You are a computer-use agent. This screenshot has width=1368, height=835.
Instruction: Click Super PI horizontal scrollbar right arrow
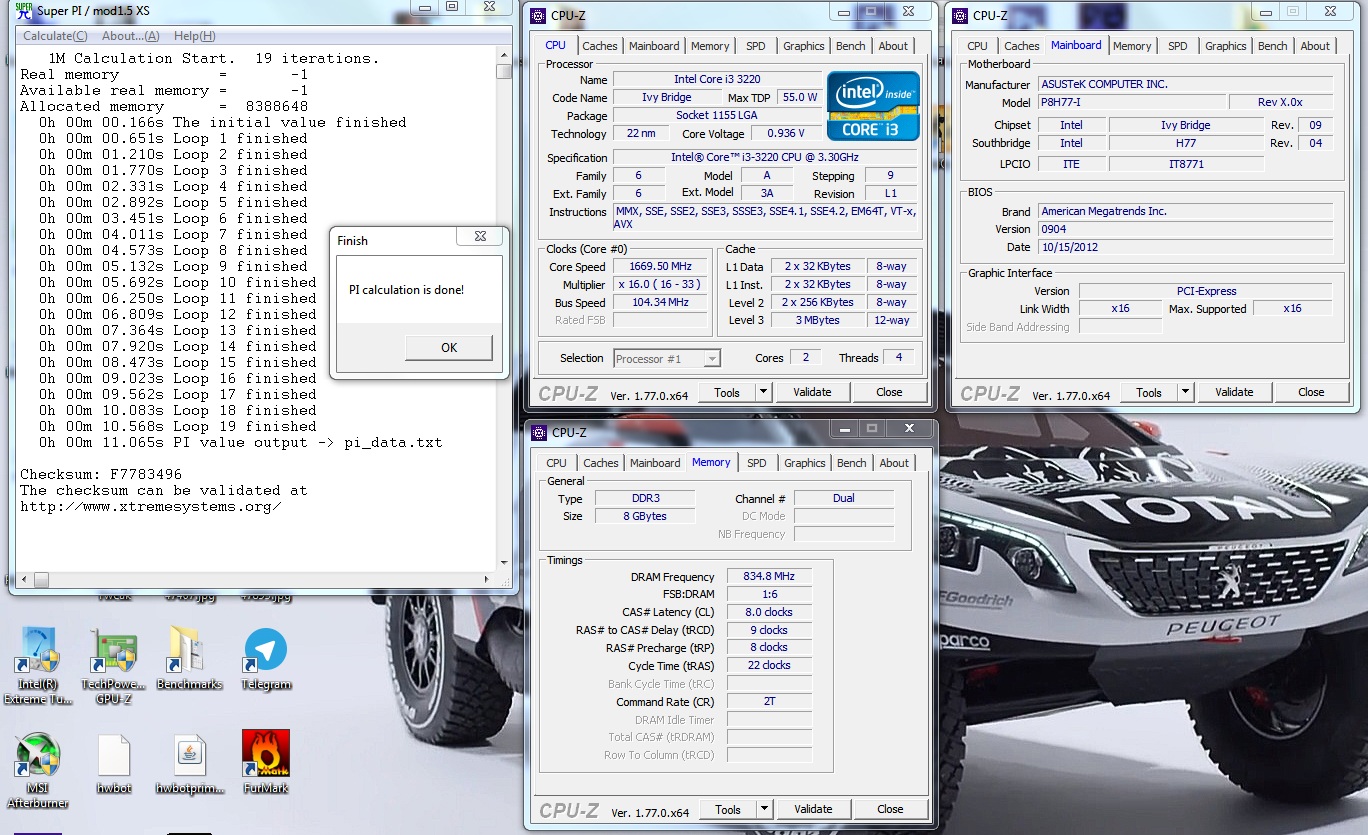[488, 578]
